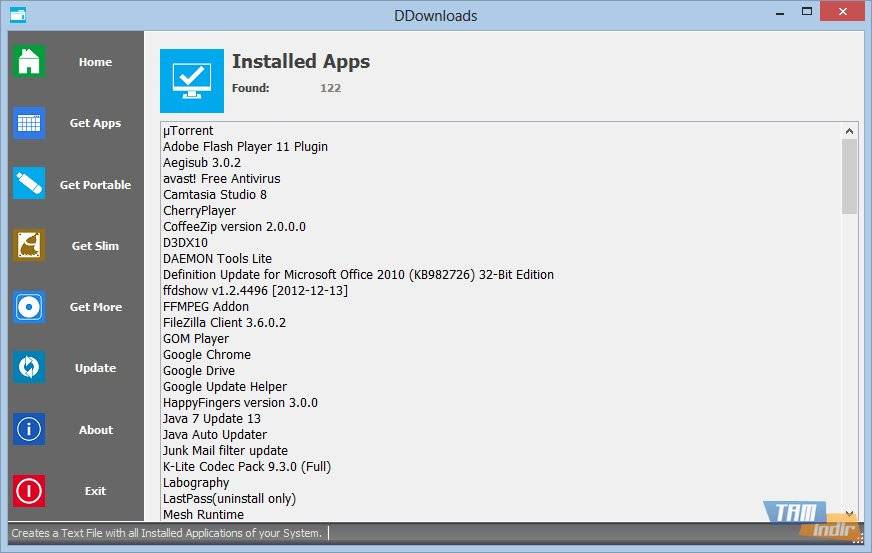Select µTorrent in the installed apps list
The height and width of the screenshot is (553, 872).
tap(188, 131)
